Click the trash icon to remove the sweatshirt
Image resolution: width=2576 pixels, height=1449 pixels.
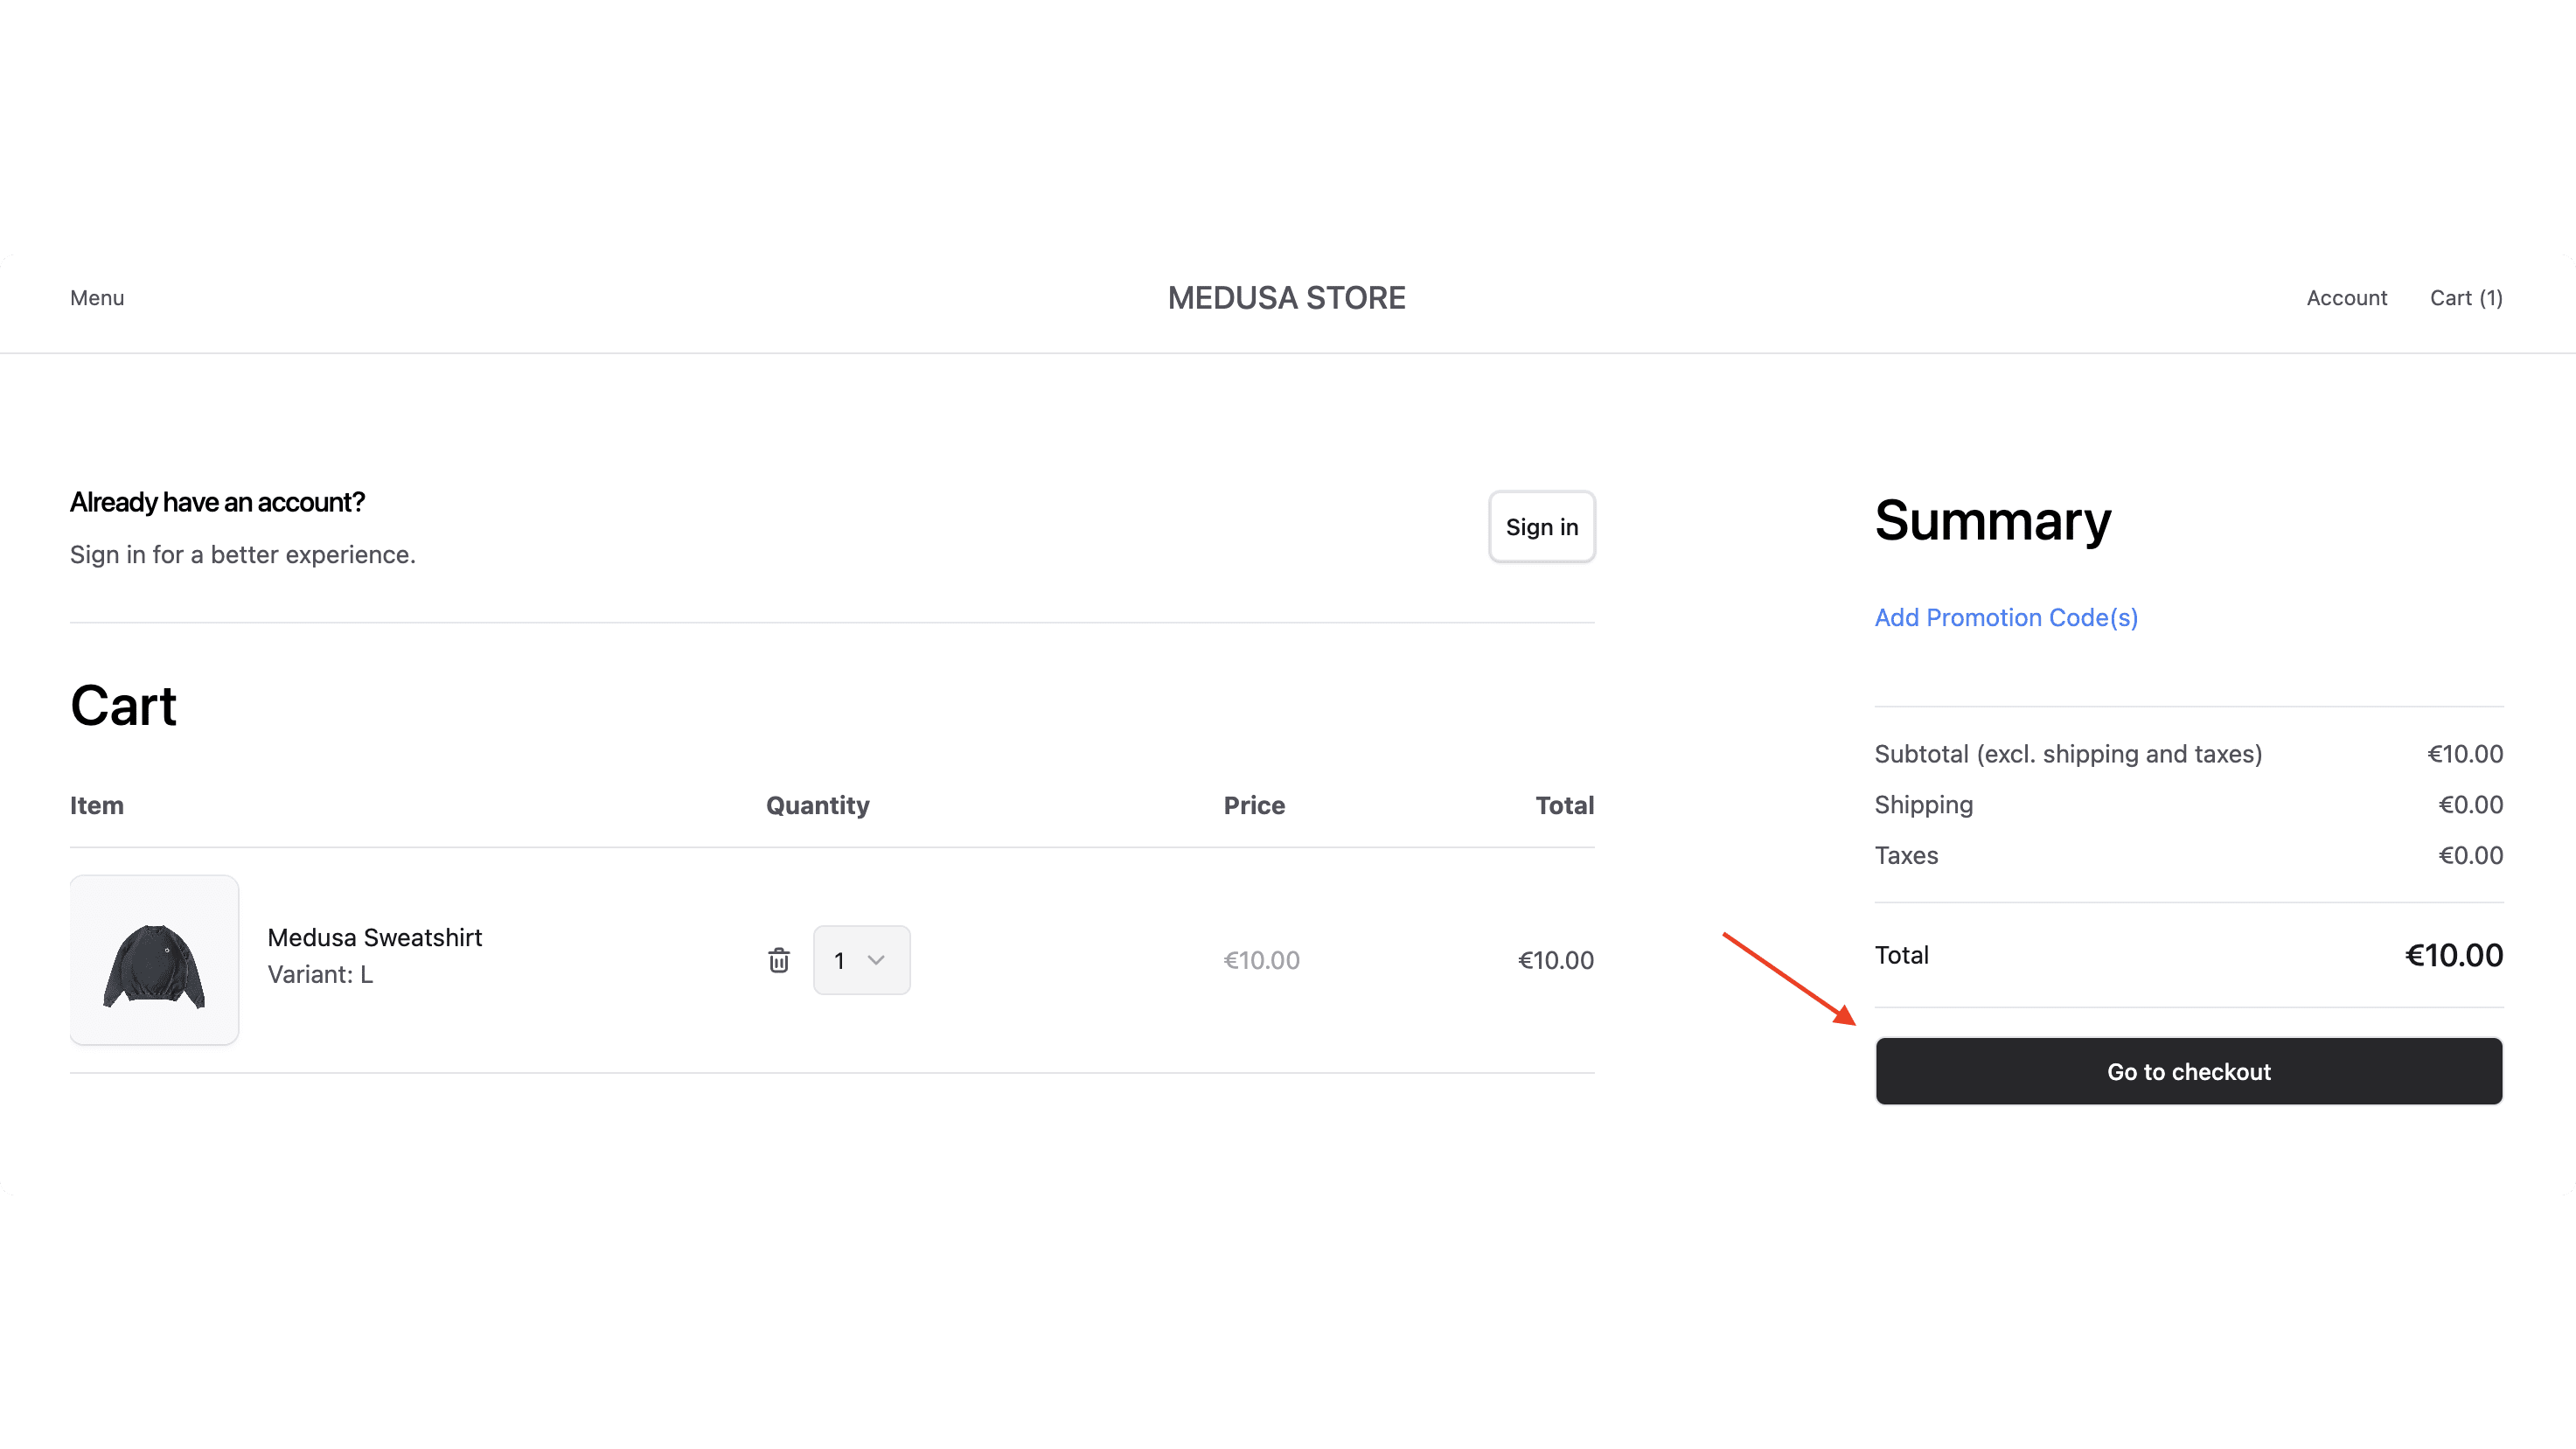(779, 960)
